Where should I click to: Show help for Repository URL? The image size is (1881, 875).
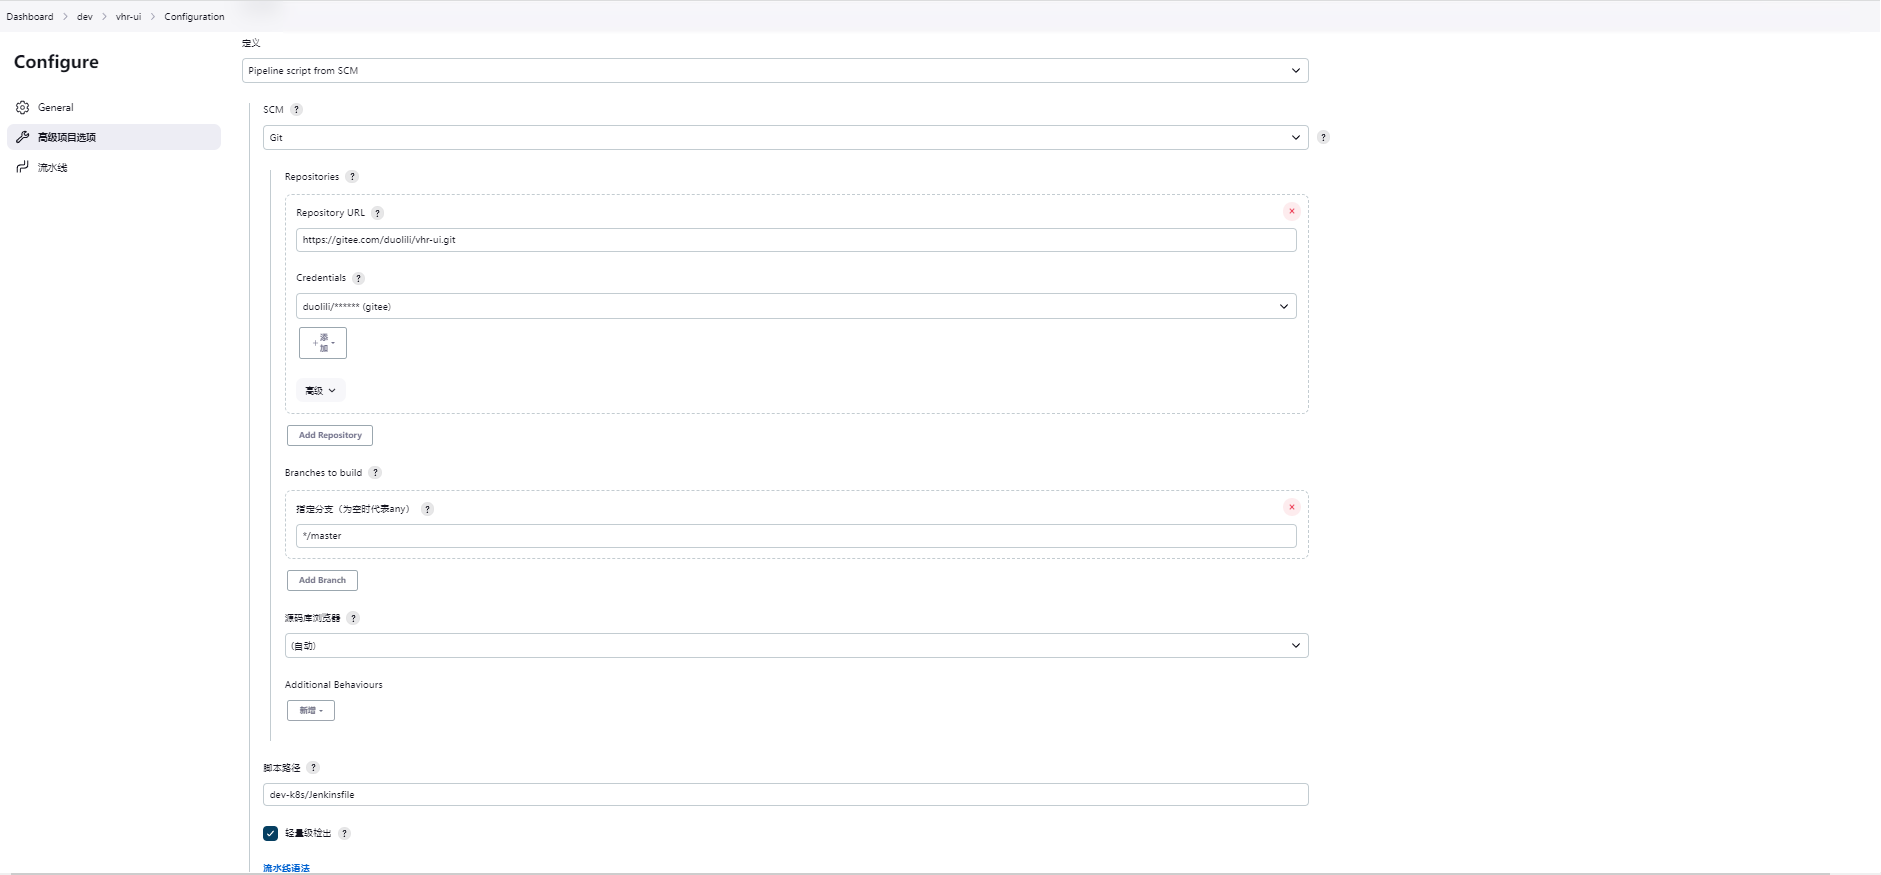[377, 213]
